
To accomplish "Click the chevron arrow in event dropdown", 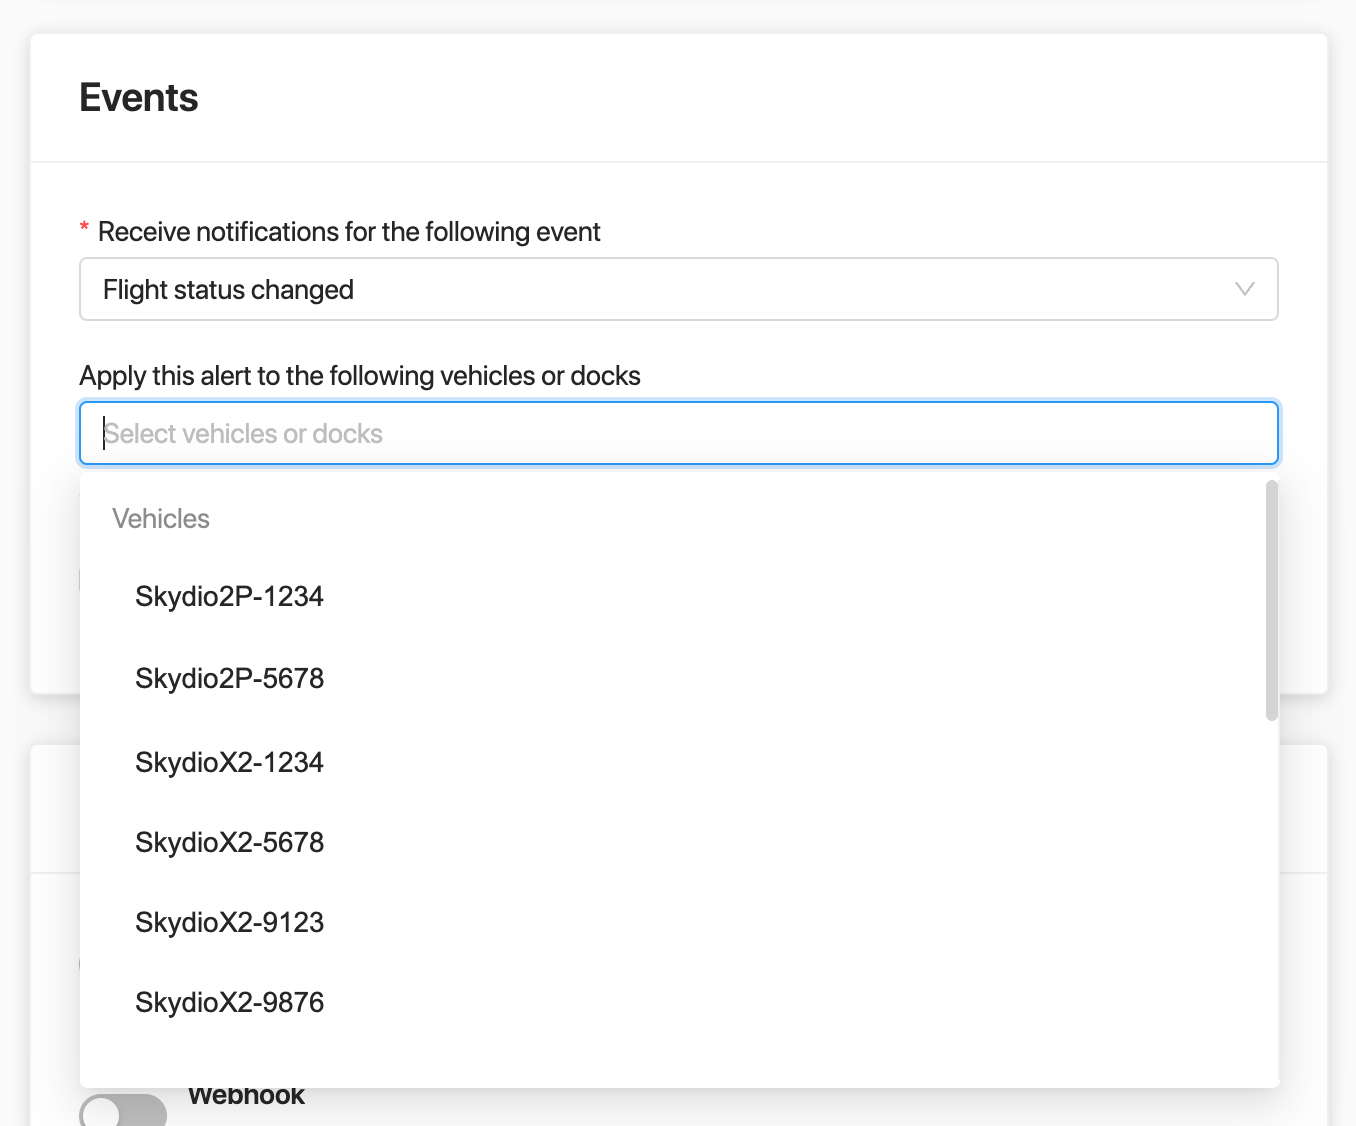I will (1244, 289).
